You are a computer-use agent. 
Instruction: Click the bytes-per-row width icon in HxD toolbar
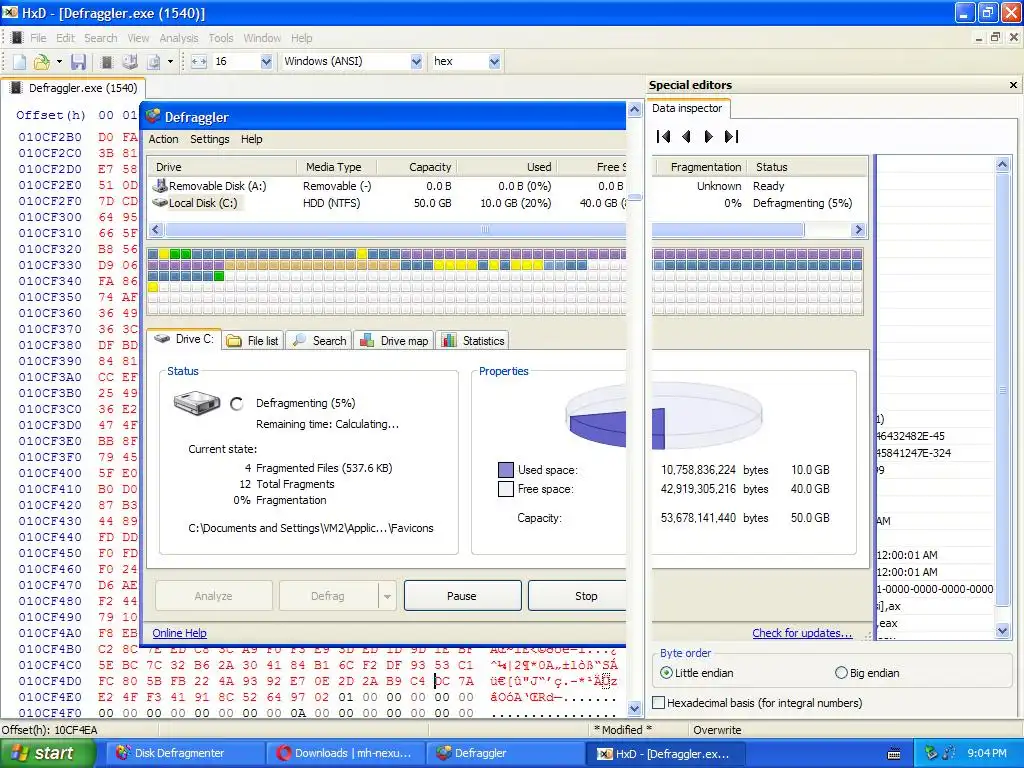199,61
